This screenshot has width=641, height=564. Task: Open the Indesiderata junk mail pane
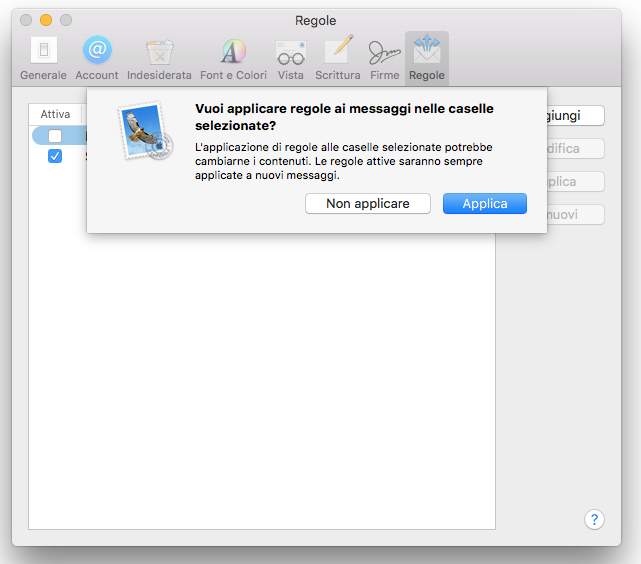pos(159,58)
